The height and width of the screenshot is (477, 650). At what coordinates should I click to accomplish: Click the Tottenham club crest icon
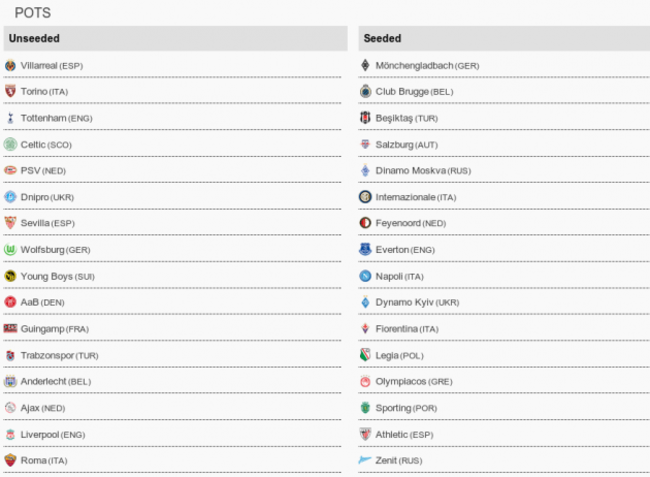[x=10, y=118]
